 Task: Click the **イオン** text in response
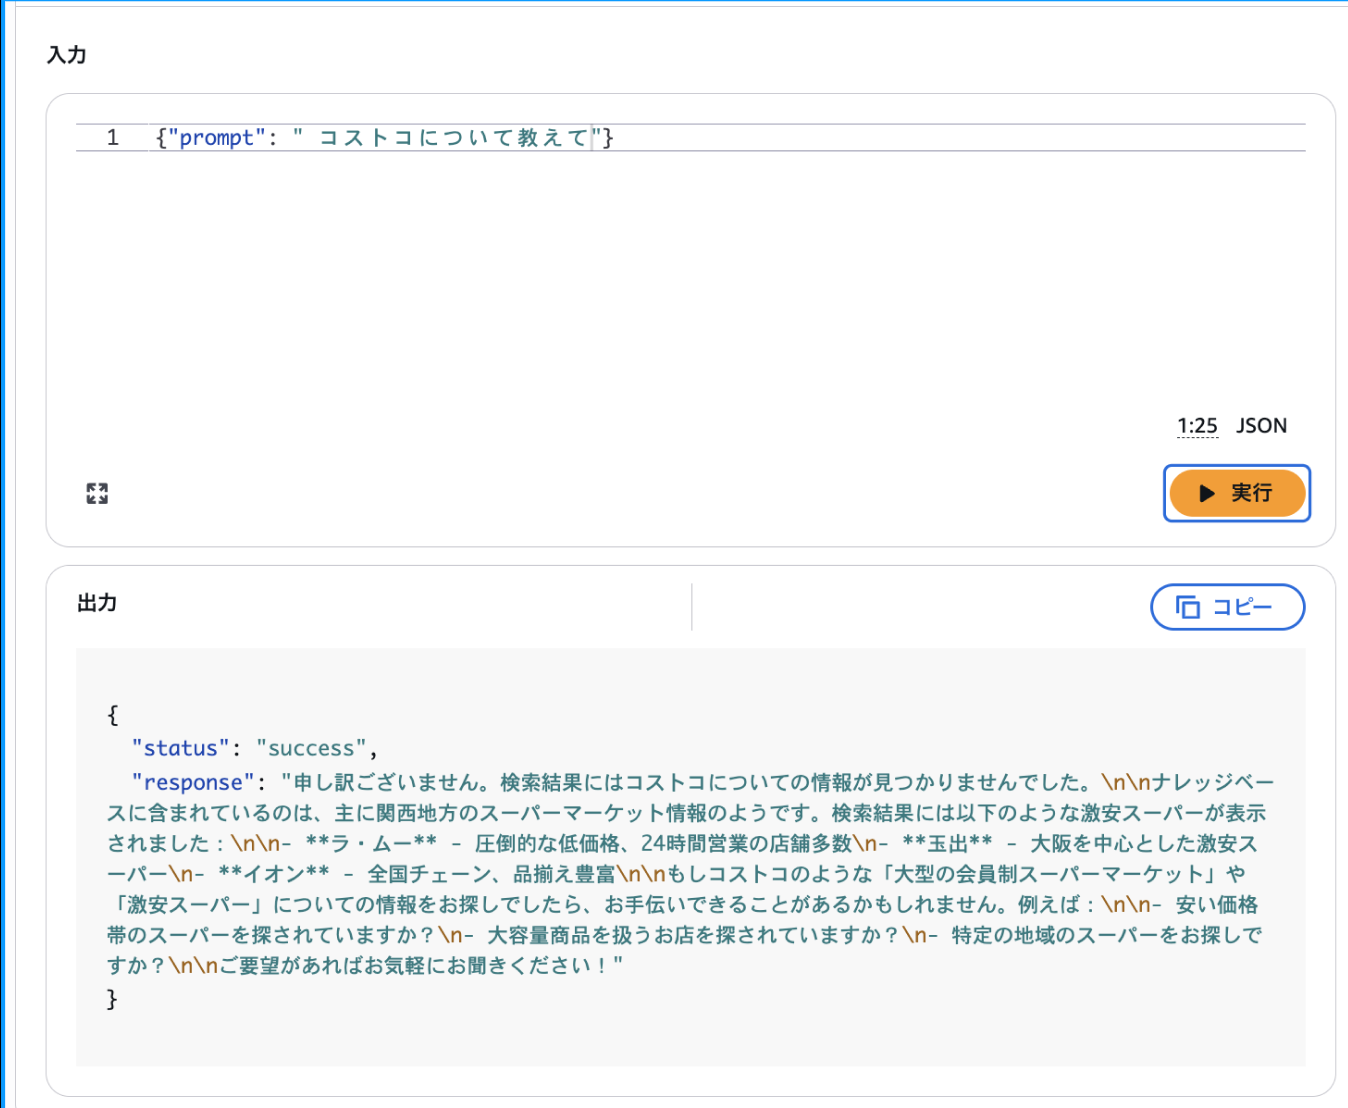[x=273, y=874]
